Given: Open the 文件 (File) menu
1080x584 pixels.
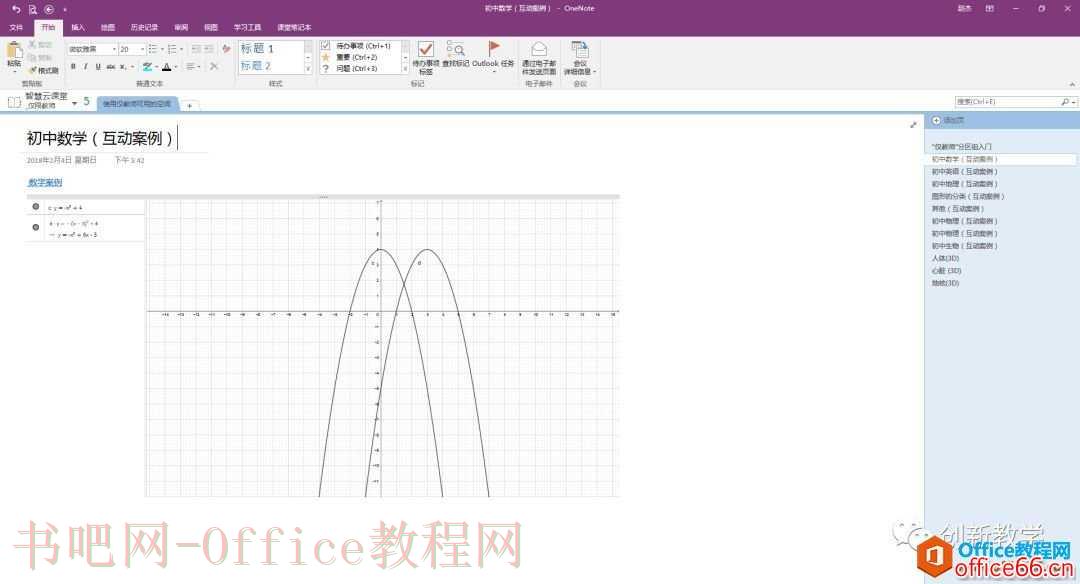Looking at the screenshot, I should point(16,28).
